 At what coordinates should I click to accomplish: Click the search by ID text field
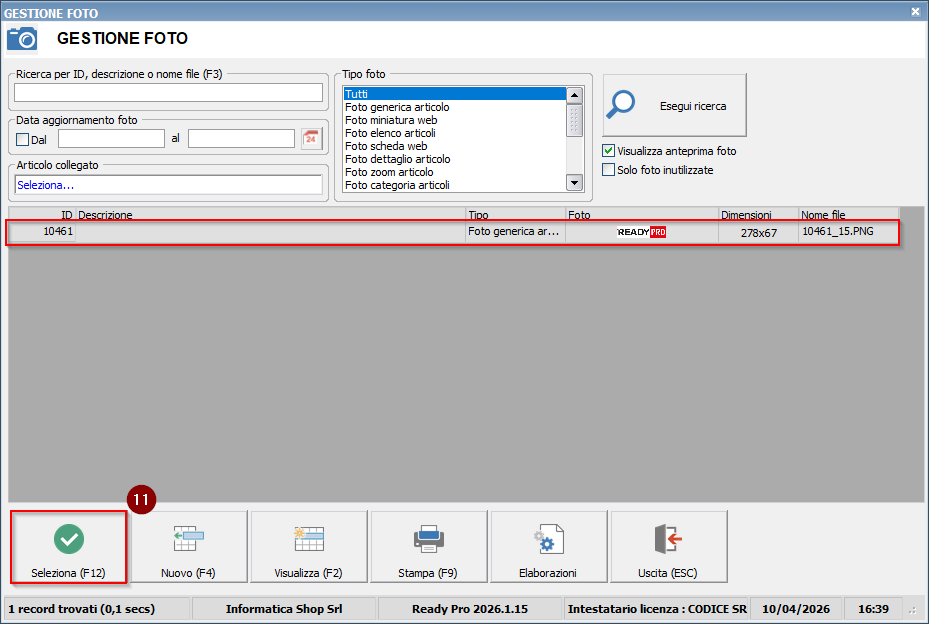168,93
